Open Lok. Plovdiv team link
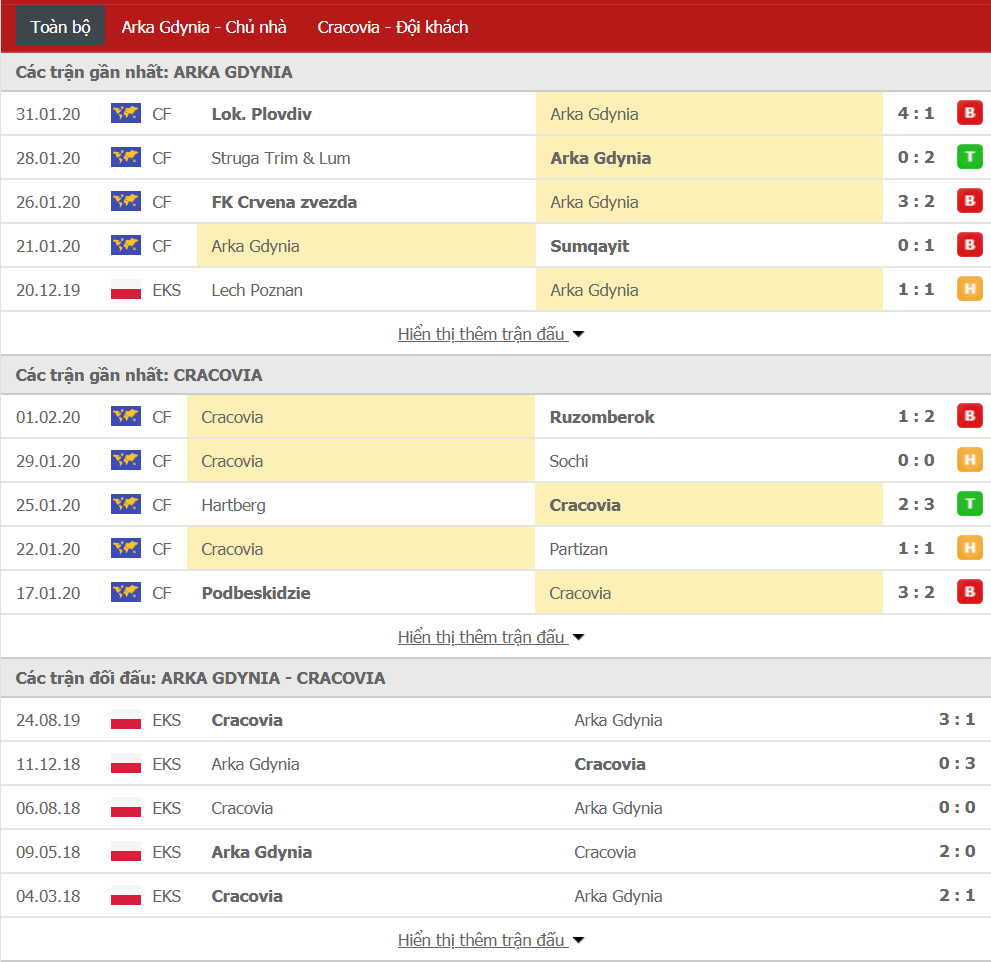The height and width of the screenshot is (962, 991). (x=262, y=114)
